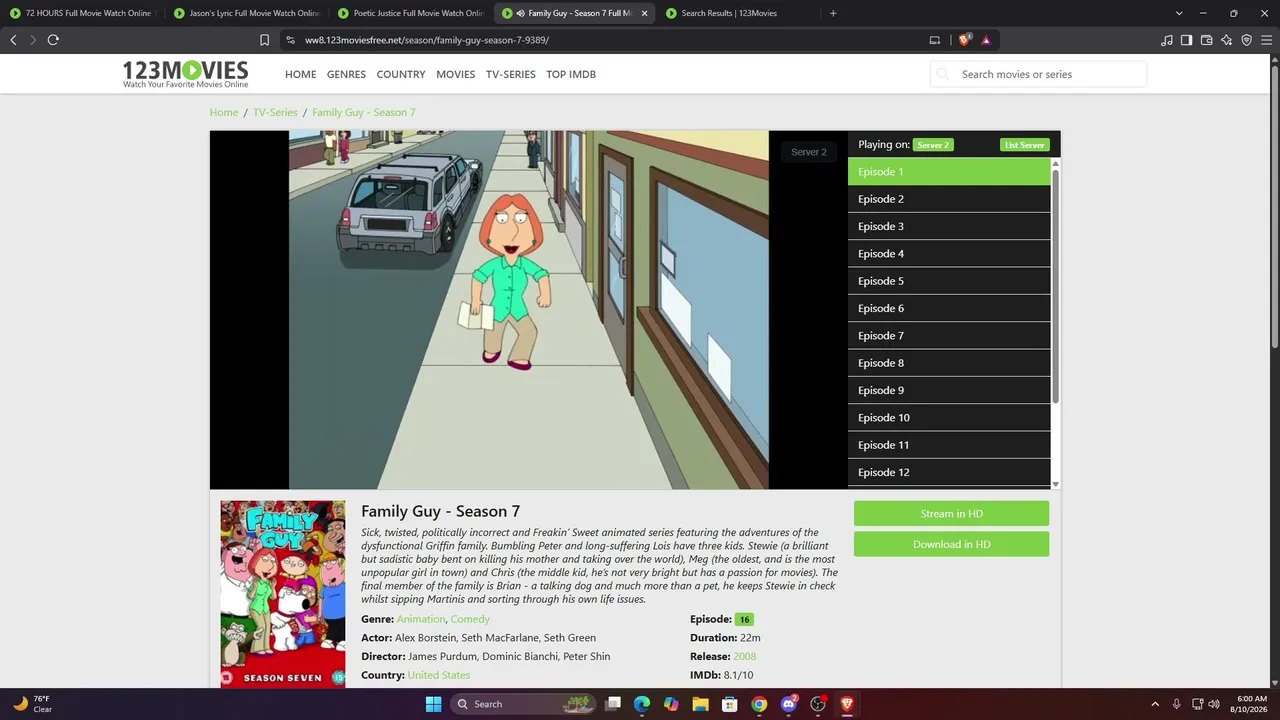Open OBS Studio from the taskbar
The image size is (1280, 720).
click(x=818, y=704)
